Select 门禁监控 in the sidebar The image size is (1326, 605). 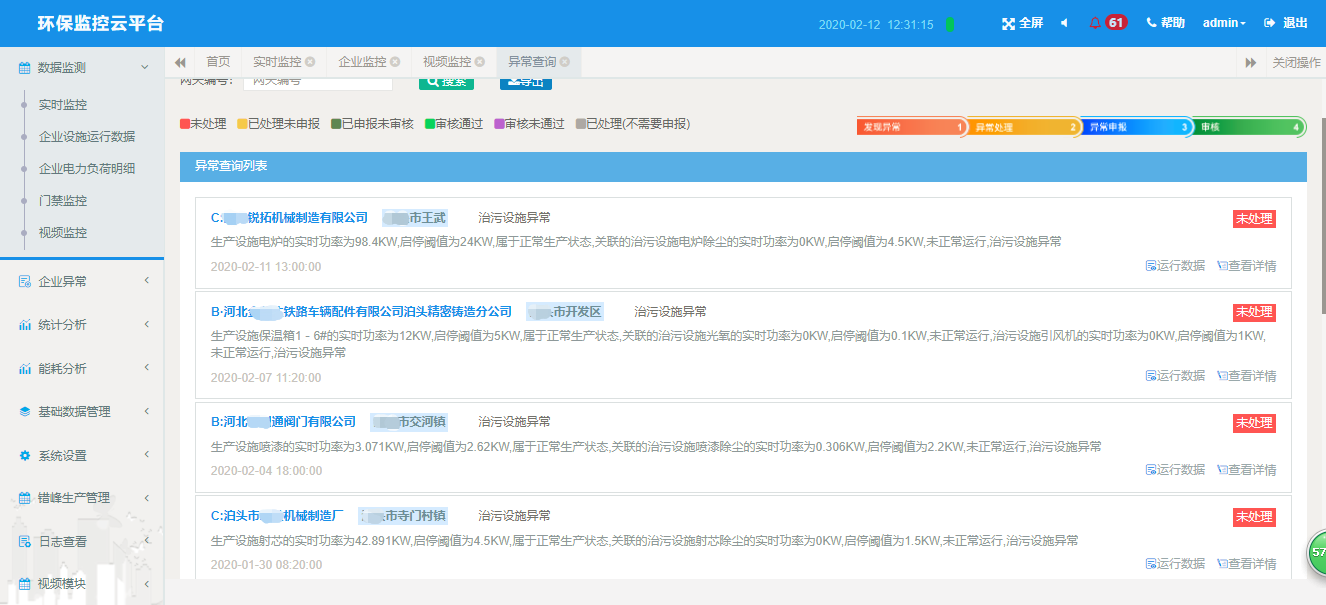(63, 201)
